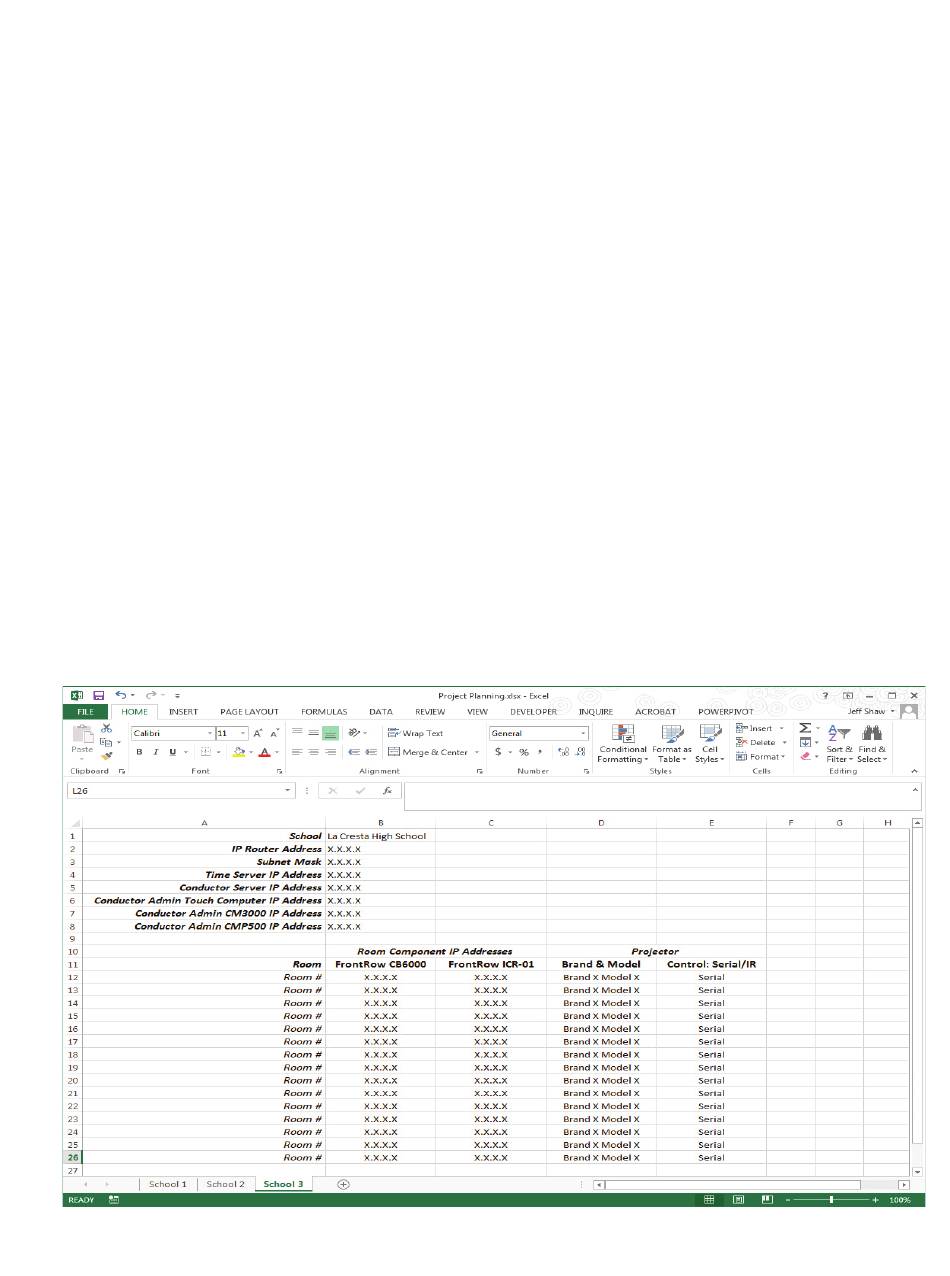The width and height of the screenshot is (950, 1276).
Task: Click the formula bar Enter checkmark
Action: pos(360,790)
